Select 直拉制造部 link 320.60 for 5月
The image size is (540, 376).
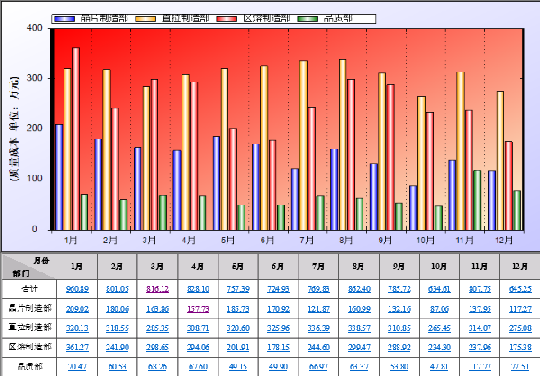point(238,328)
